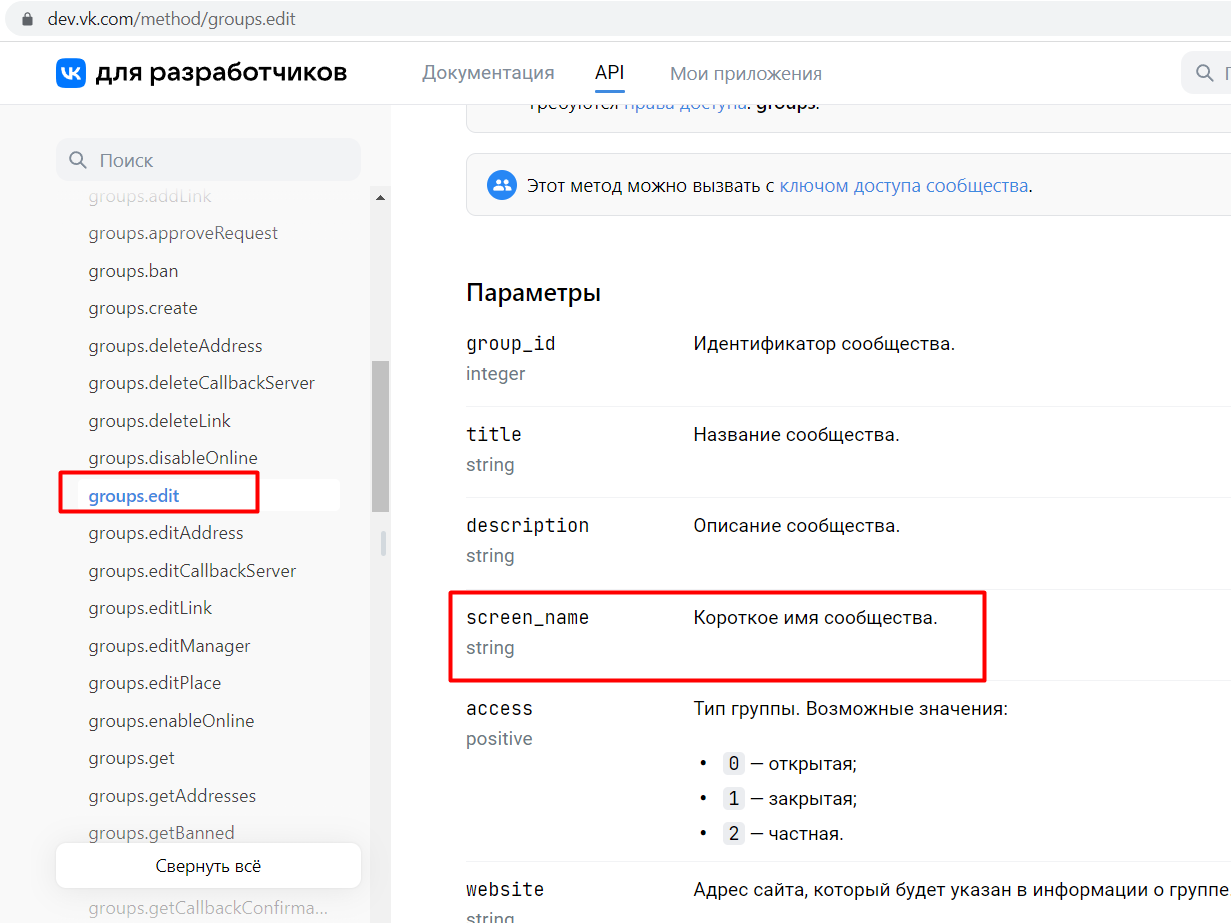The height and width of the screenshot is (923, 1231).
Task: Click the top-right search magnifier icon
Action: tap(1204, 73)
